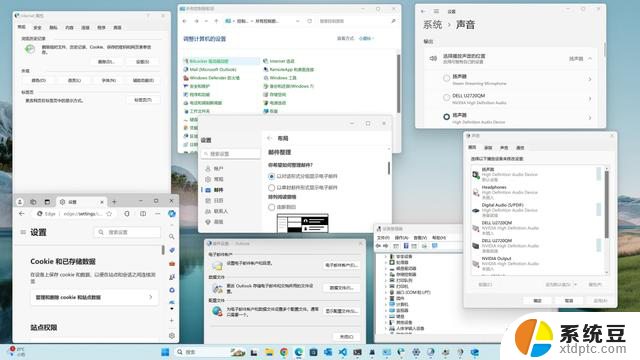Open Set Default dropdown arrow in Sound dialog

(x=576, y=284)
